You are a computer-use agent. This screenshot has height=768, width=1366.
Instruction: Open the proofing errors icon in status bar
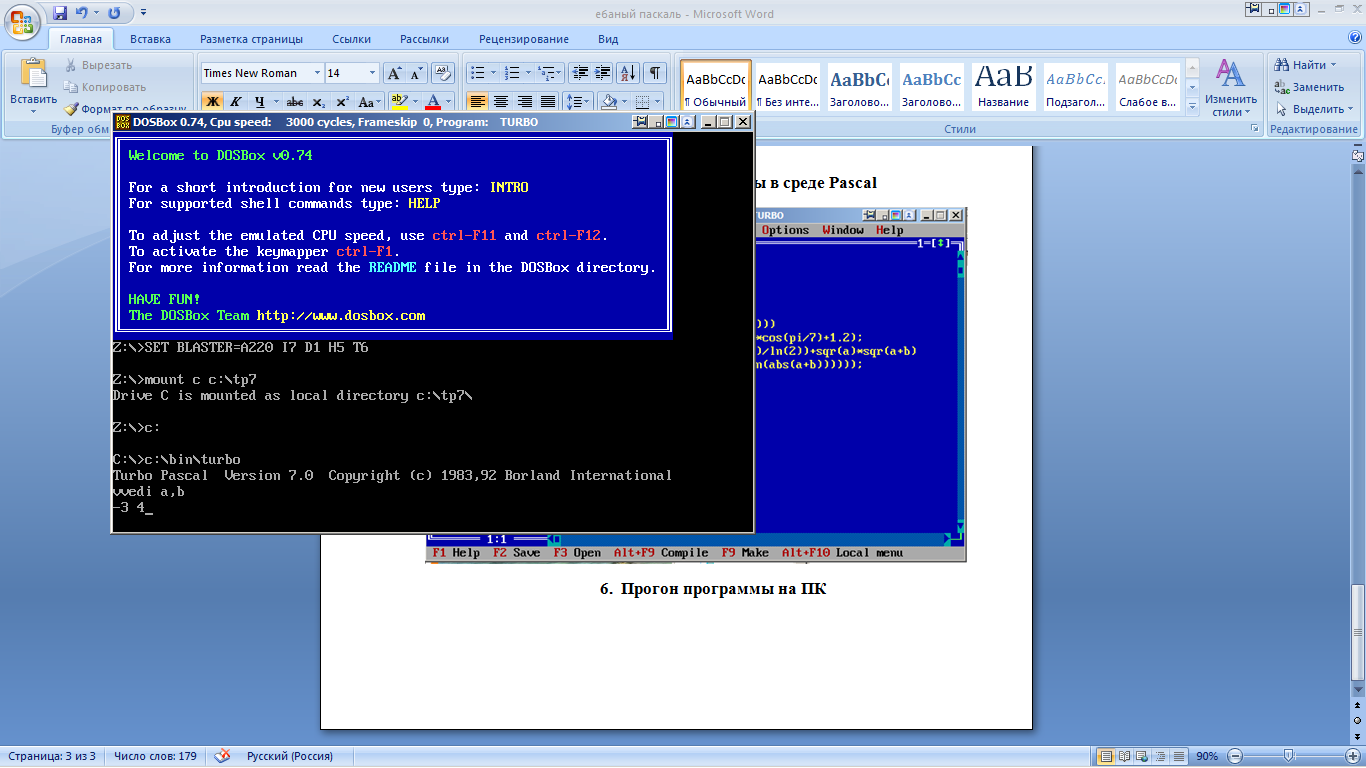tap(223, 756)
